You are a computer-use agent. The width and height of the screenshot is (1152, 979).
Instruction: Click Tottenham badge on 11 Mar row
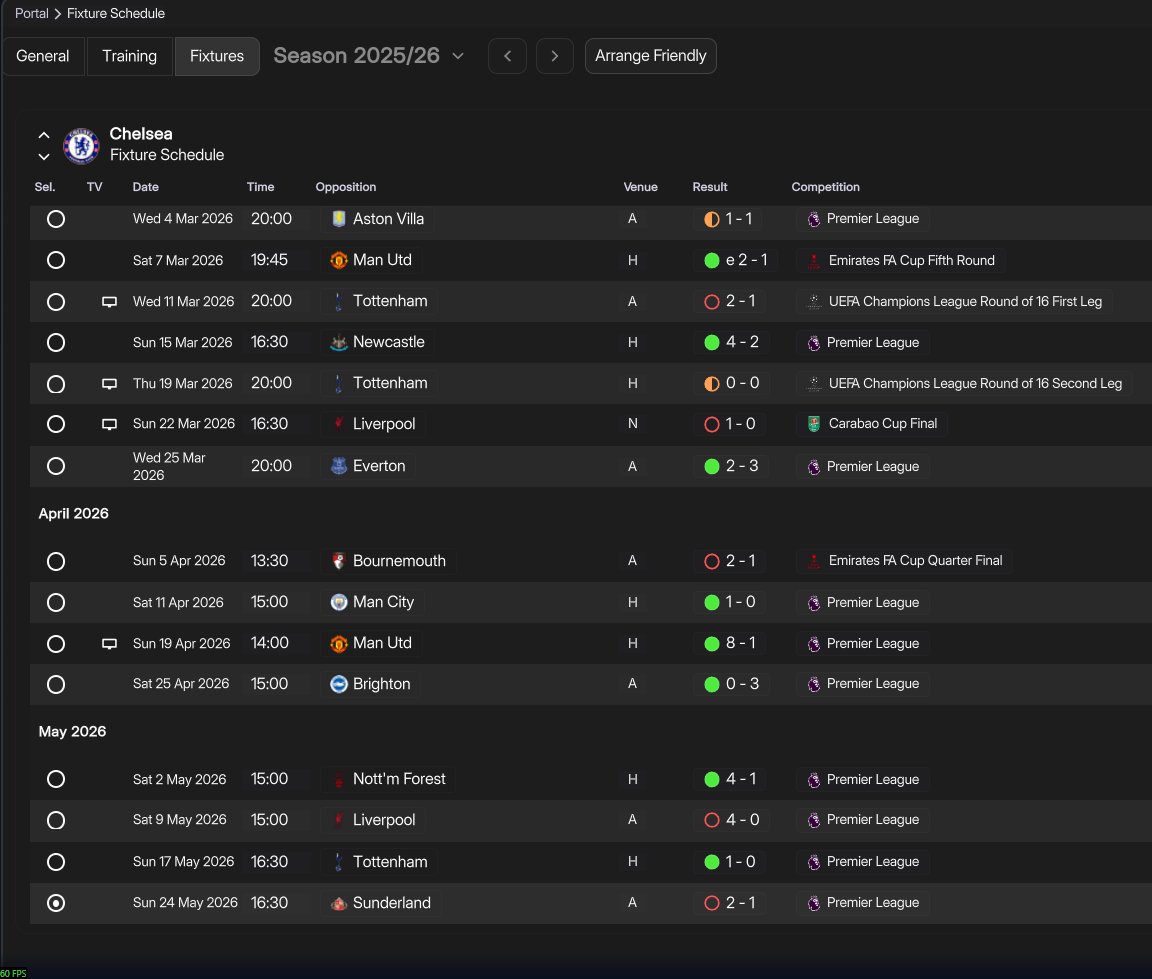click(339, 301)
